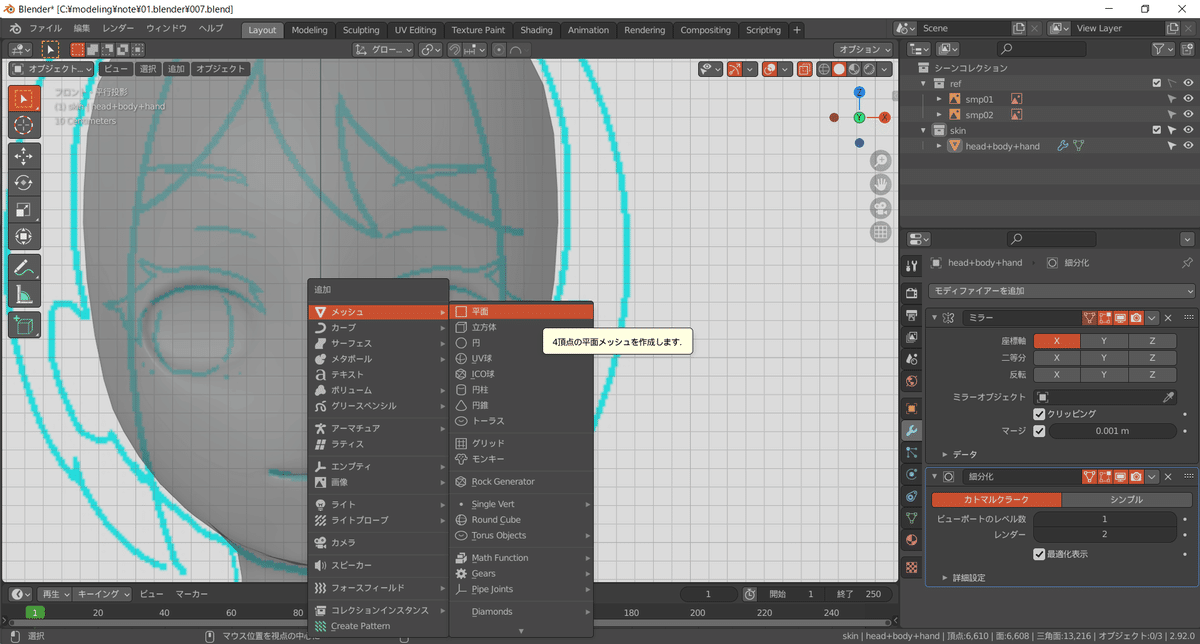Toggle camera view gizmo
This screenshot has width=1200, height=644.
click(x=880, y=208)
